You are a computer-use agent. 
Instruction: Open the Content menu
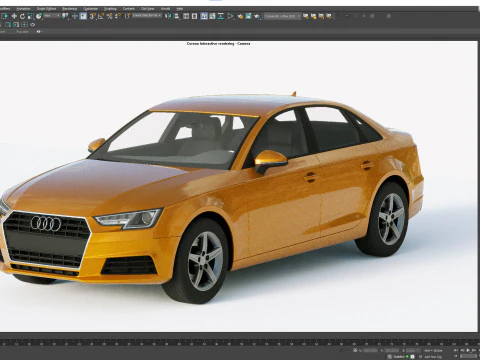[x=129, y=9]
